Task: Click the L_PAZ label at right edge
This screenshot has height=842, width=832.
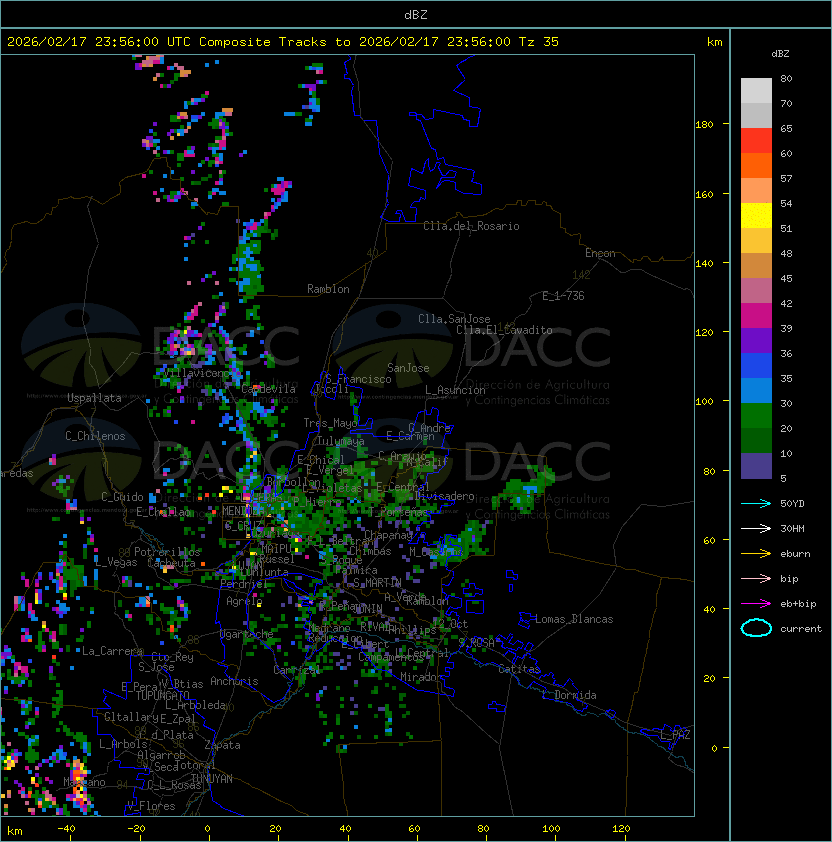Action: (675, 735)
